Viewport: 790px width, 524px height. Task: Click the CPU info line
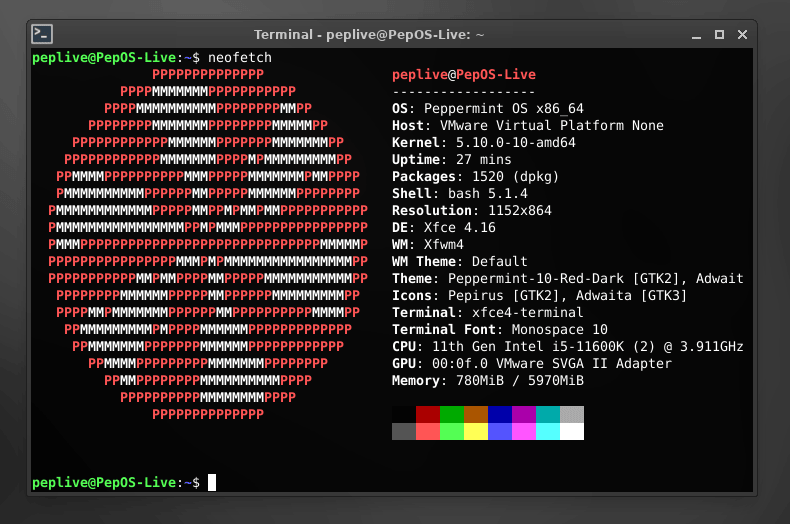567,347
